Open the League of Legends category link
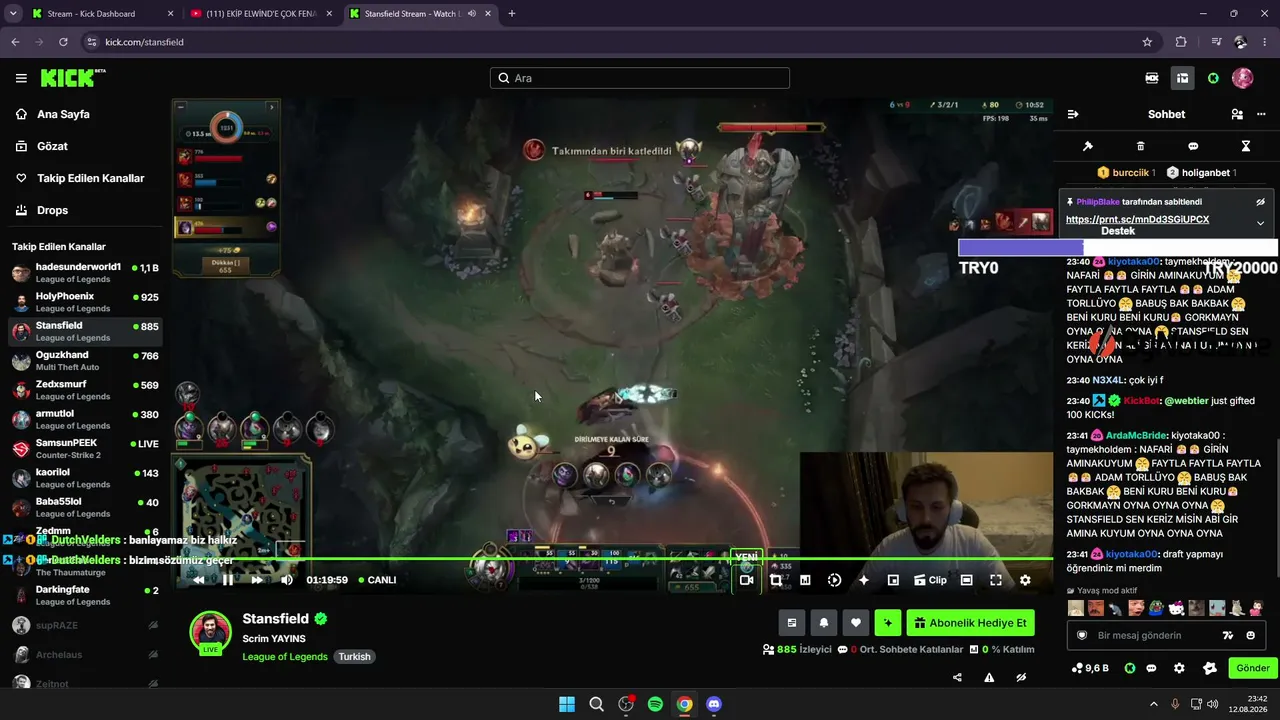Image resolution: width=1280 pixels, height=720 pixels. tap(285, 657)
